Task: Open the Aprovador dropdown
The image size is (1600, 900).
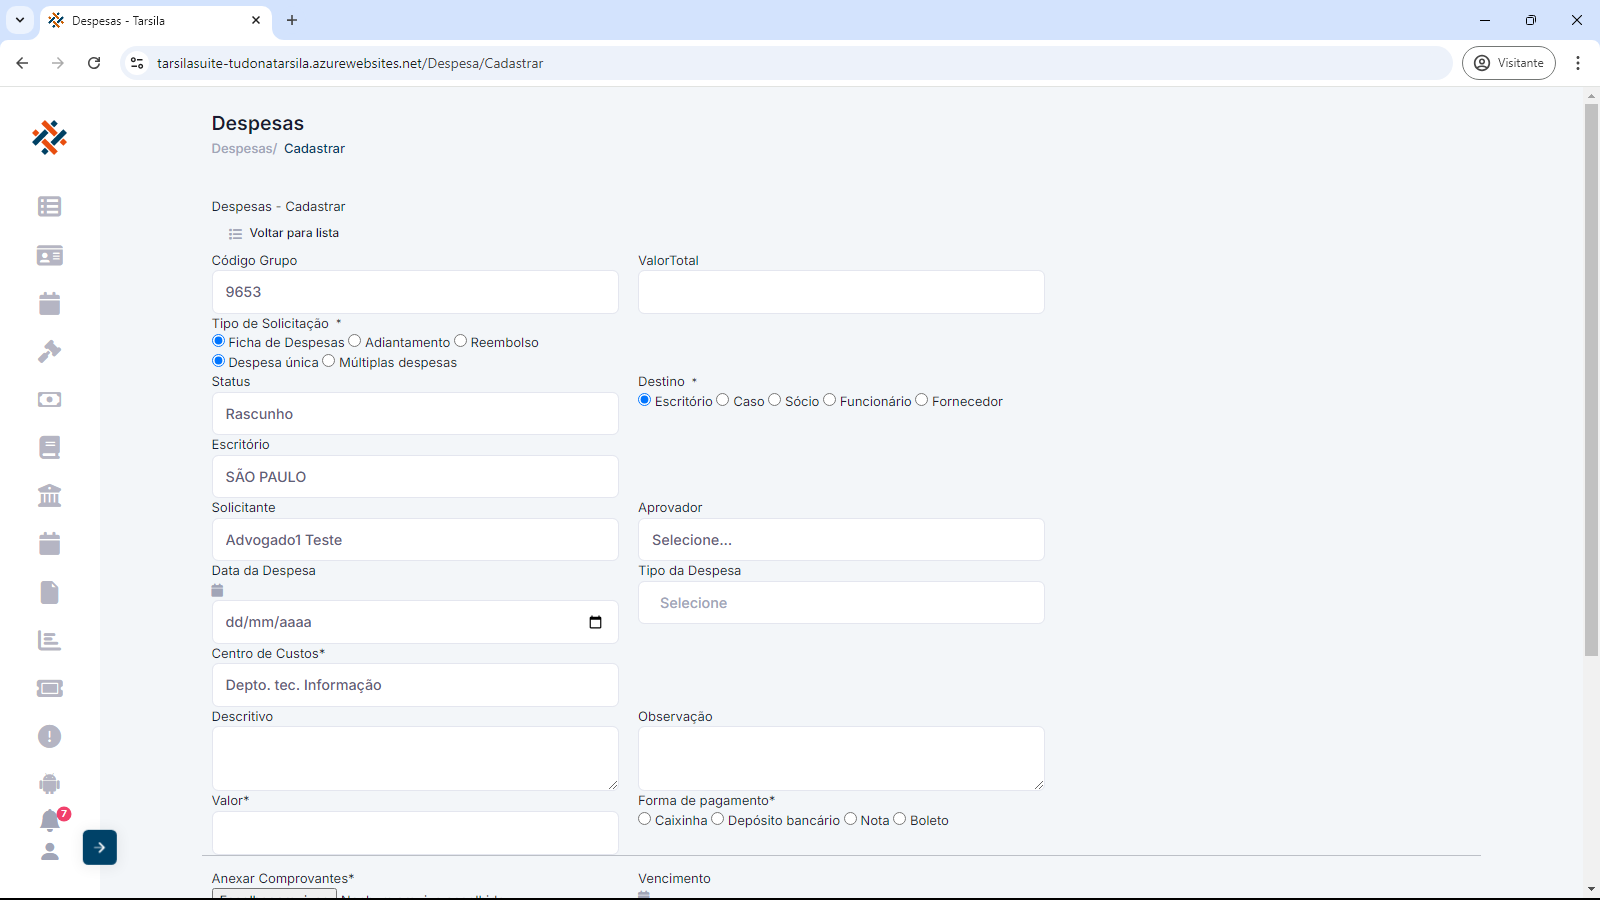Action: coord(840,540)
